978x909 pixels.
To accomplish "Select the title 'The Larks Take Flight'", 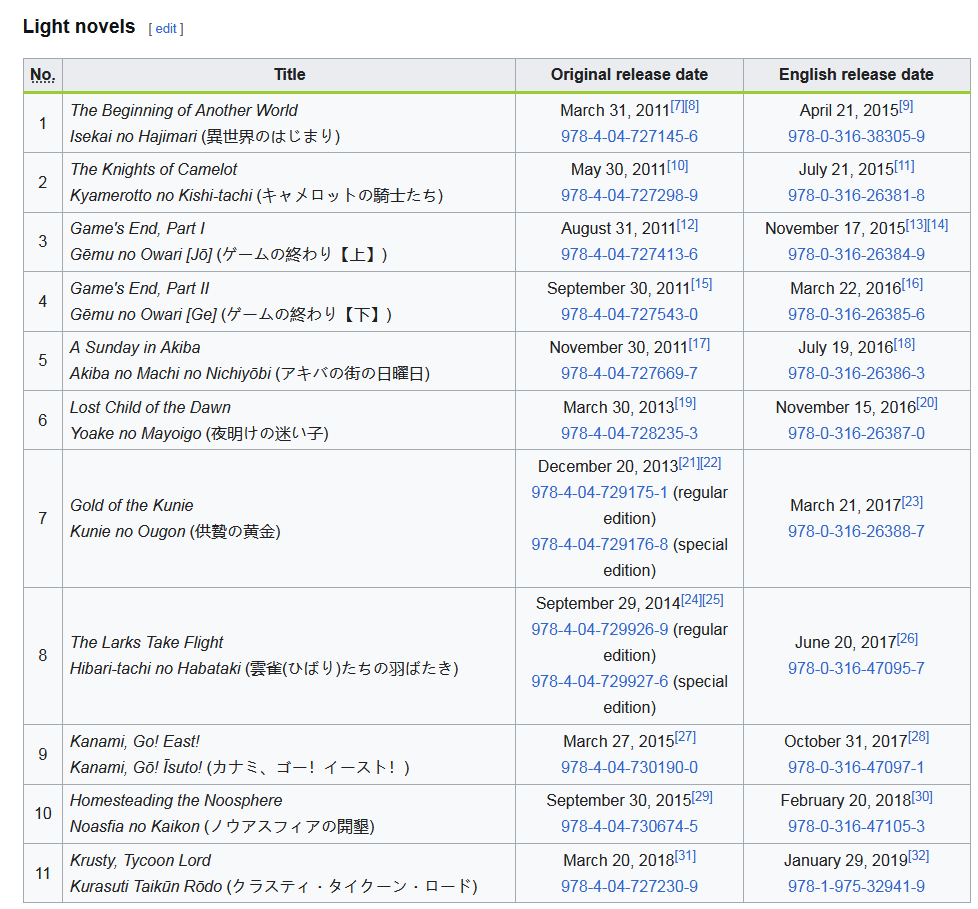I will click(147, 643).
